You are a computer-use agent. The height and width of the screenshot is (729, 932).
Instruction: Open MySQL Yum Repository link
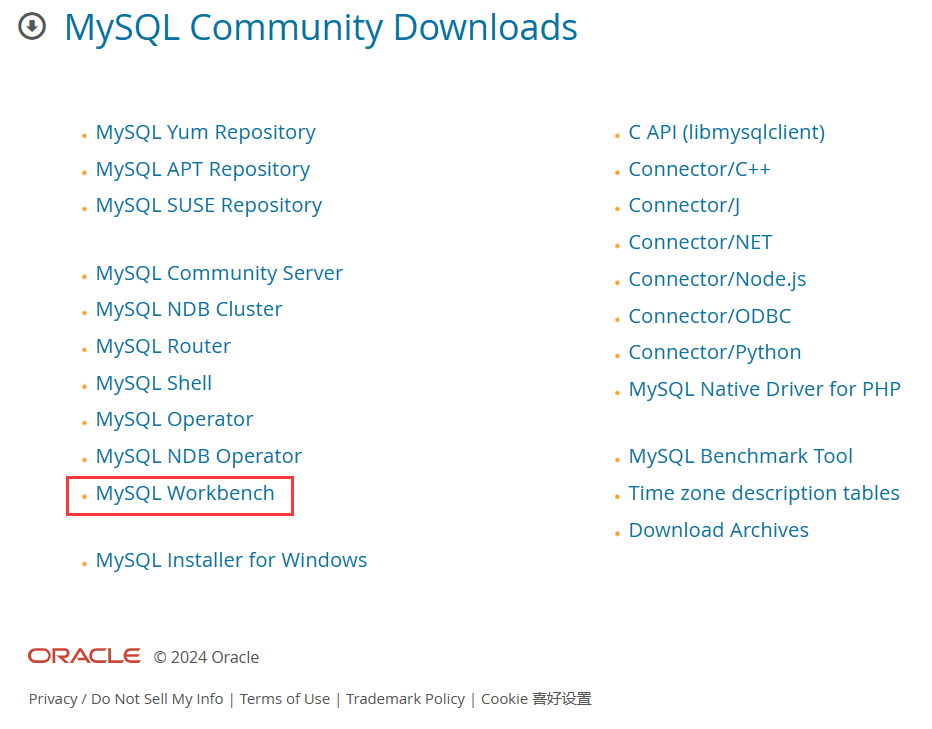click(206, 133)
